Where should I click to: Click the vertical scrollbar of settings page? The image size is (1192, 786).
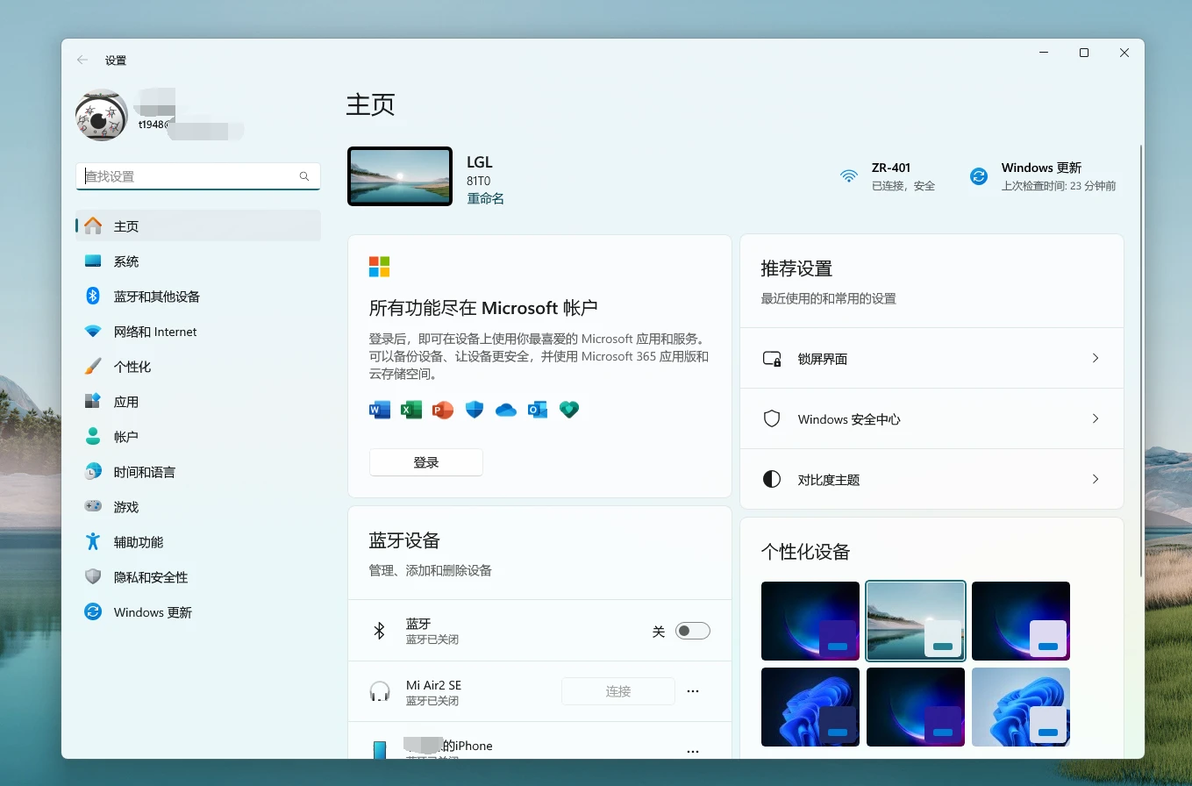click(x=1140, y=360)
